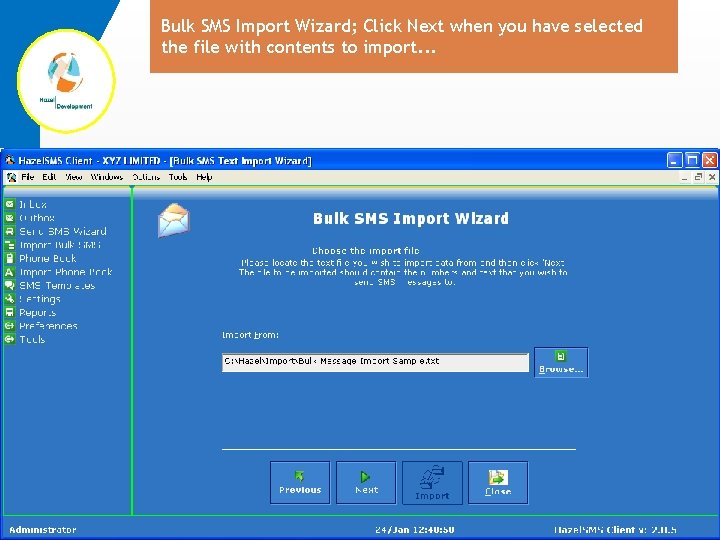This screenshot has height=540, width=720.
Task: Click the Import From file path field
Action: pyautogui.click(x=375, y=362)
